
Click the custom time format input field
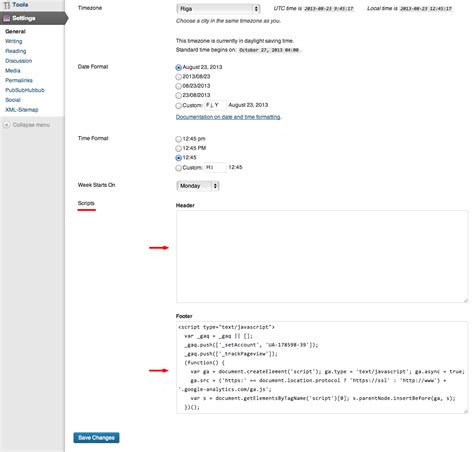click(215, 167)
